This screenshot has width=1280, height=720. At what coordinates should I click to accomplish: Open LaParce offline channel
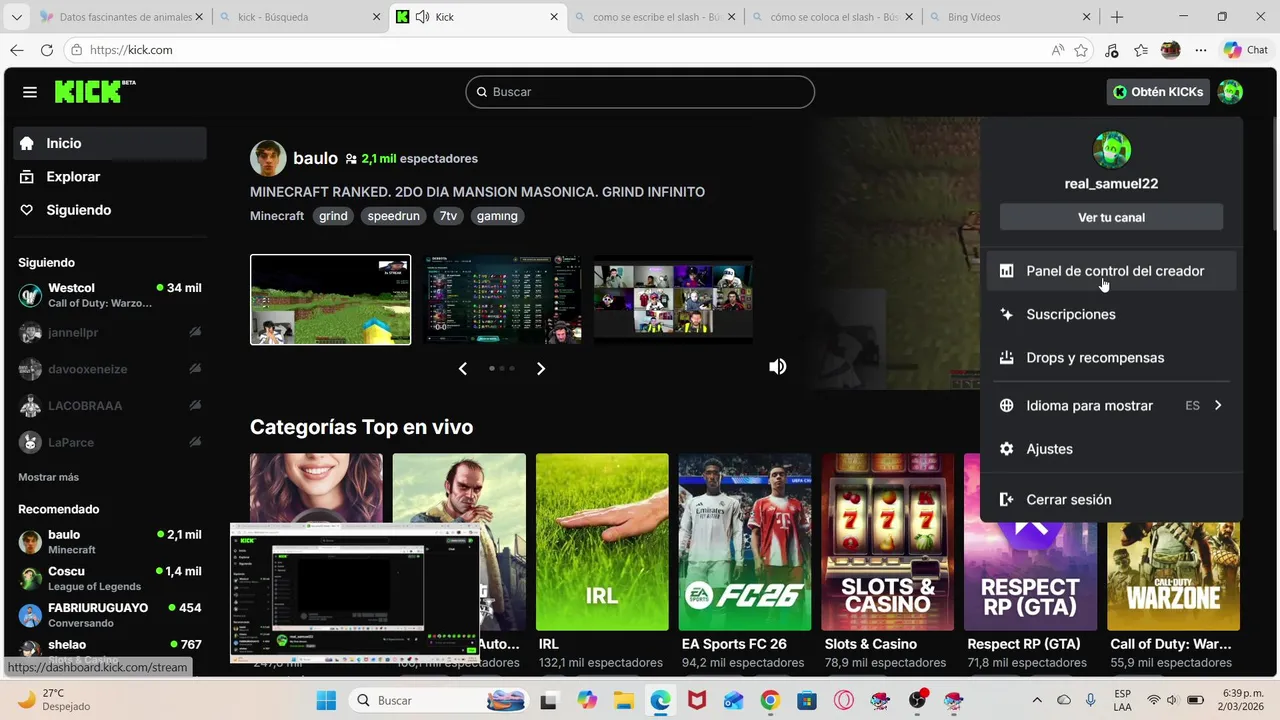click(x=110, y=442)
